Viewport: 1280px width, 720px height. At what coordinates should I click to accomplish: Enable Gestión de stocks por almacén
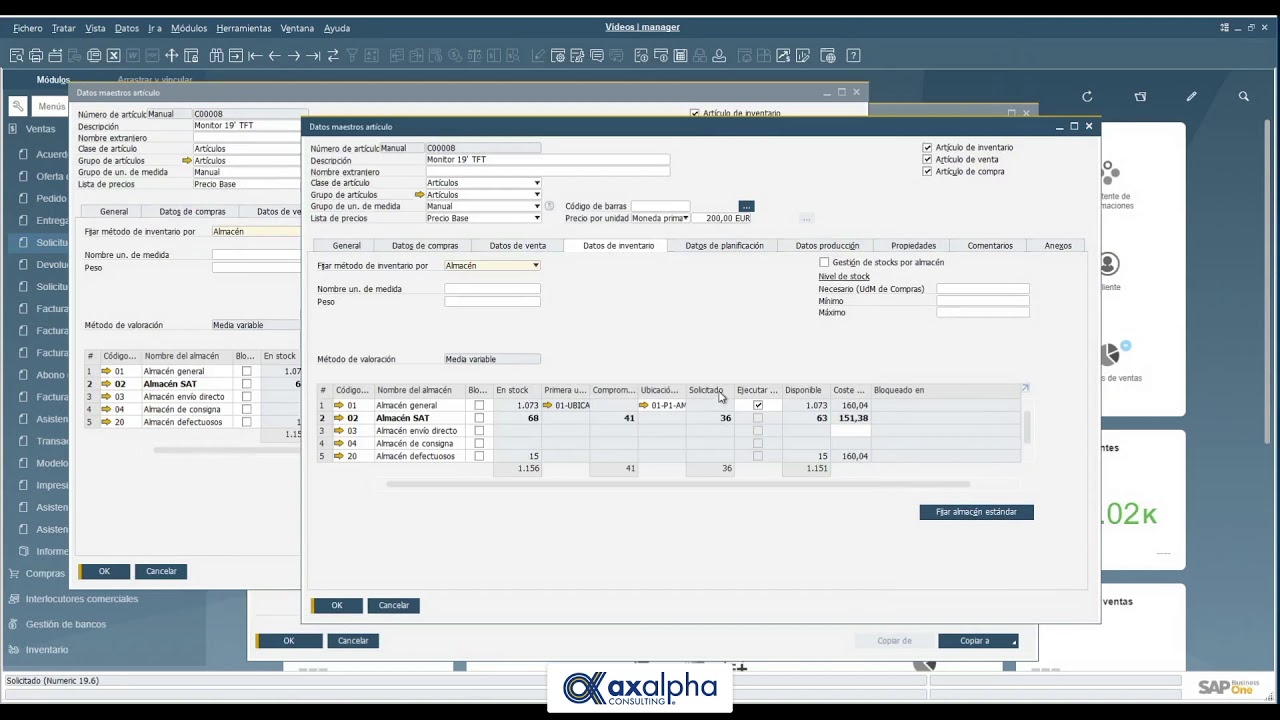[x=824, y=262]
